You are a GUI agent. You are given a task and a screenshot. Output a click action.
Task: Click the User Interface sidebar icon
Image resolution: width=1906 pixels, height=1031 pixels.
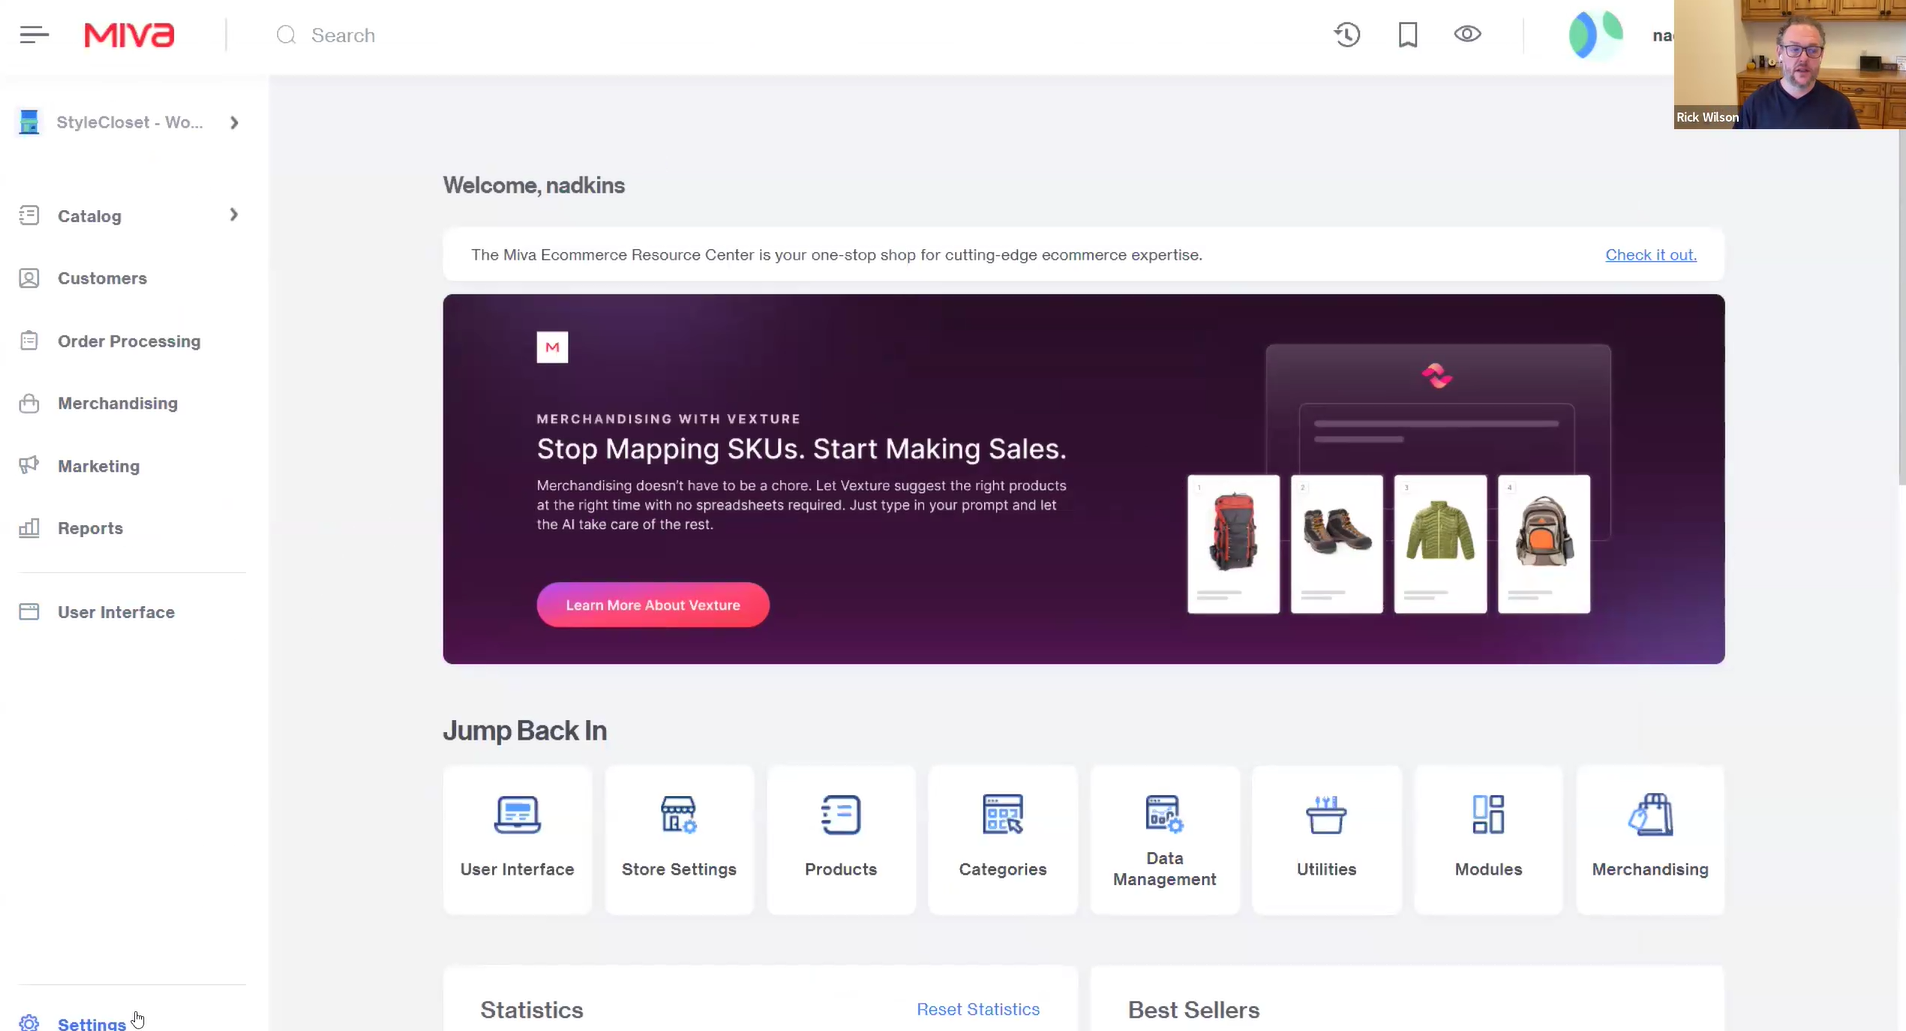tap(29, 611)
